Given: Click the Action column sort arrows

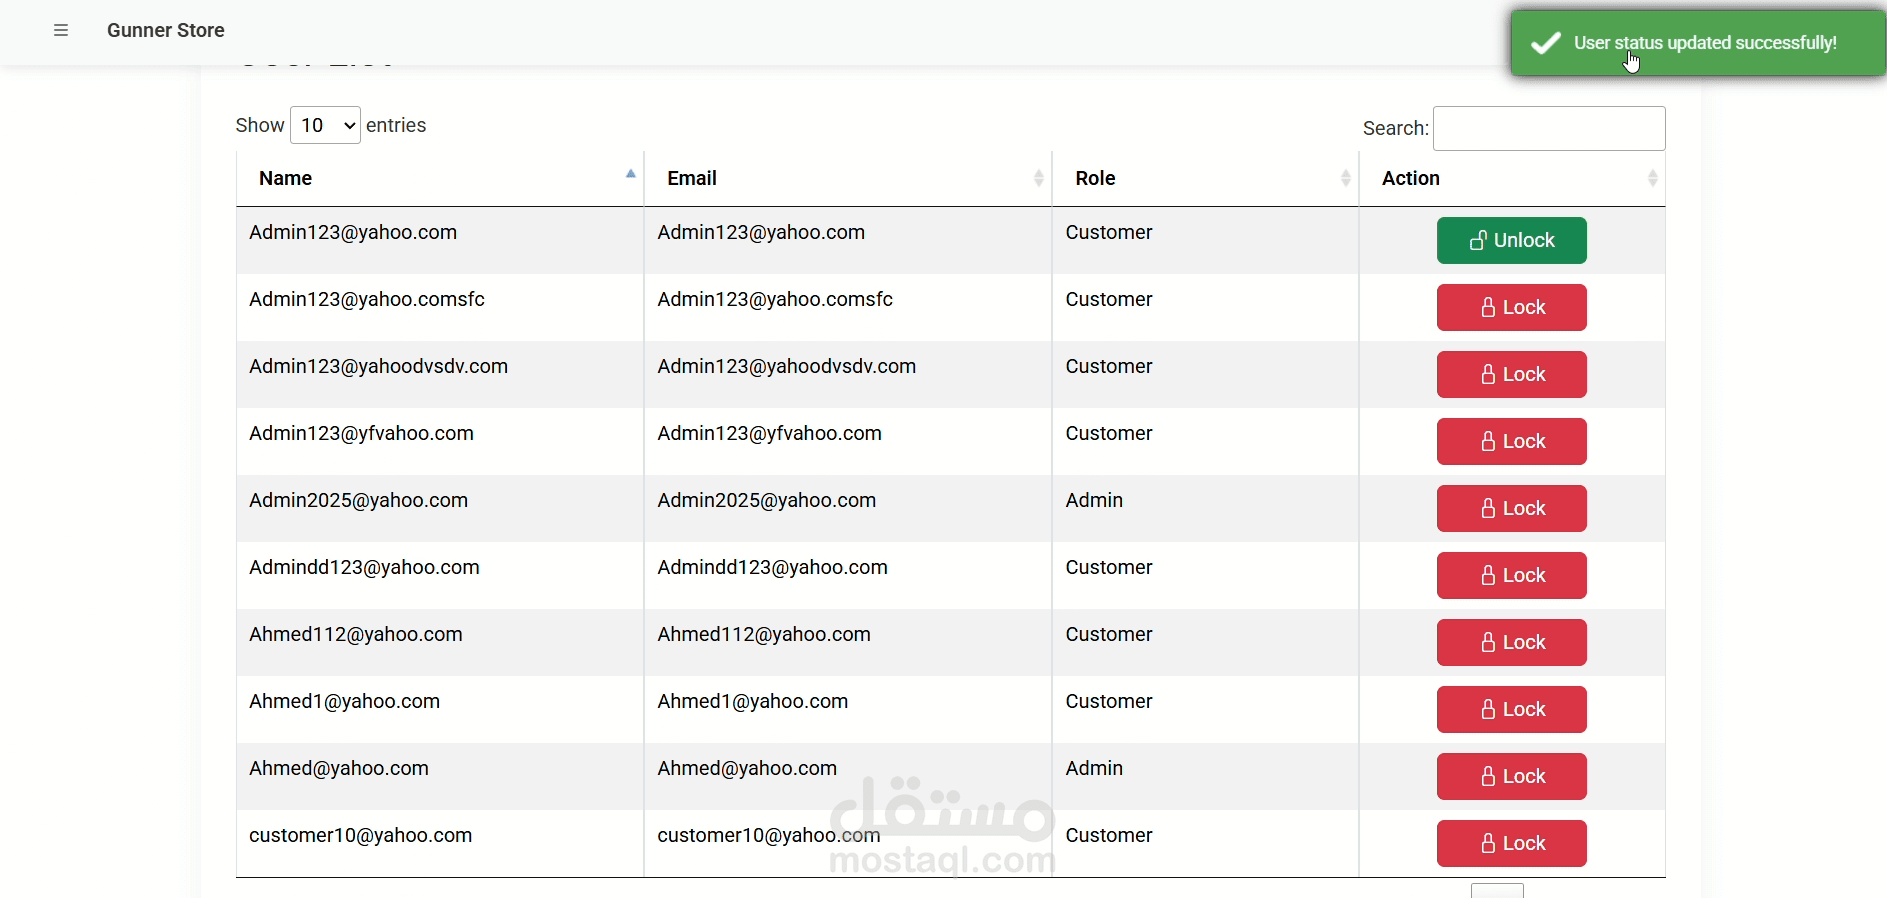Looking at the screenshot, I should [x=1653, y=178].
